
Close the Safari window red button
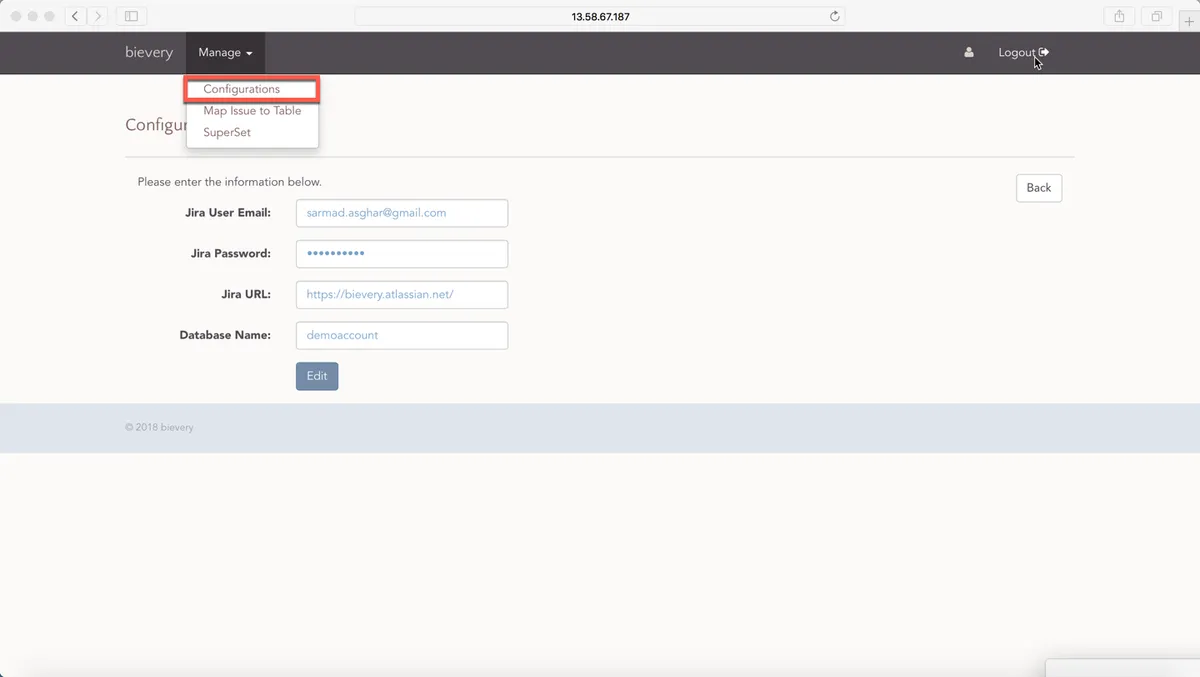[17, 17]
